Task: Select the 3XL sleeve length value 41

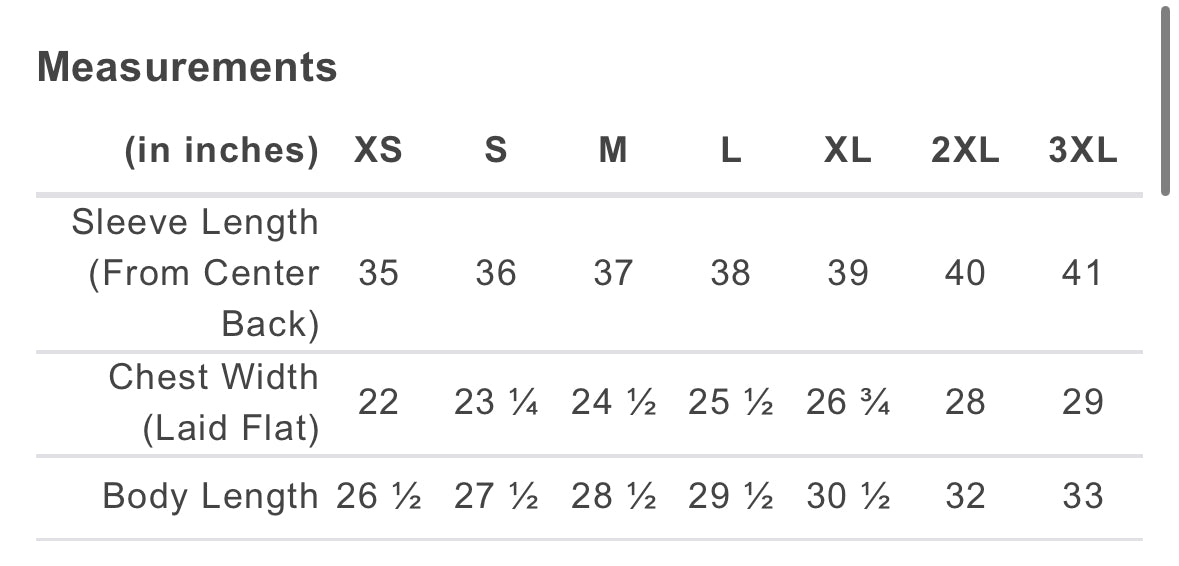Action: [1082, 272]
